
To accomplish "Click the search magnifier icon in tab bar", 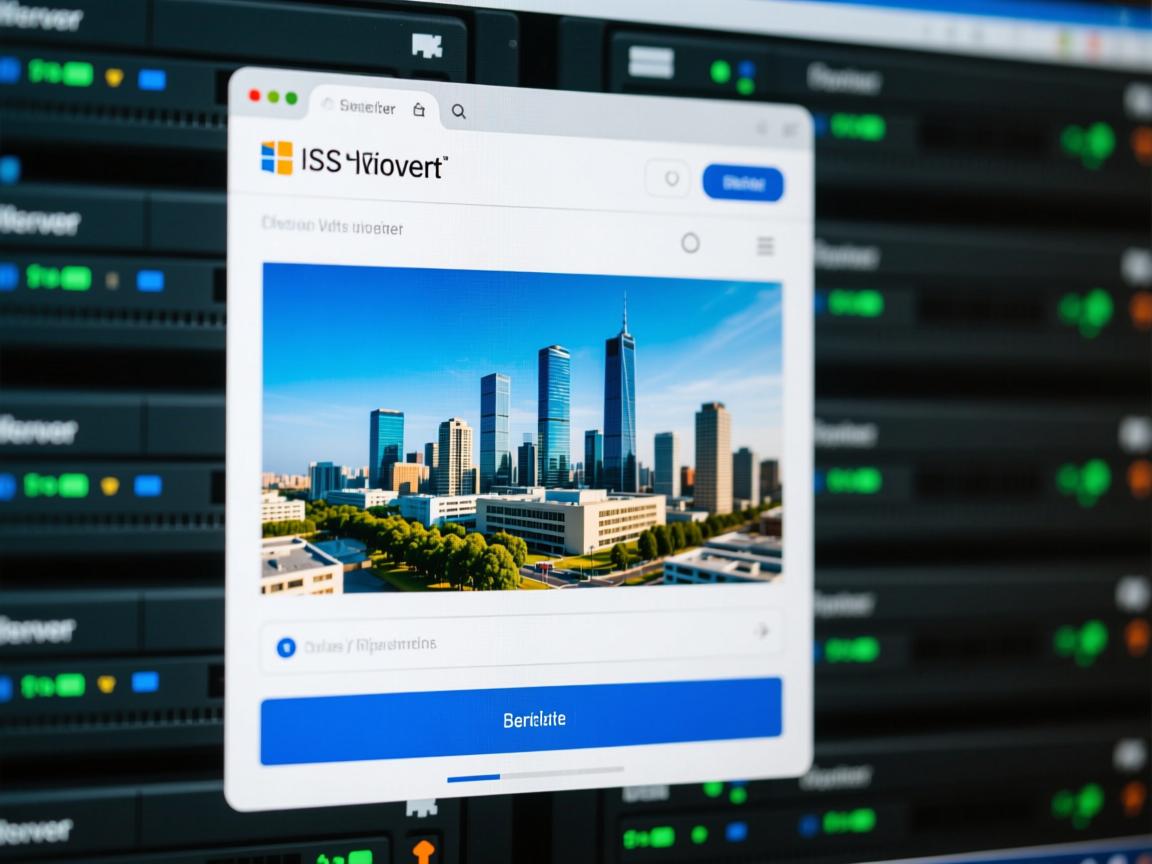I will click(458, 112).
